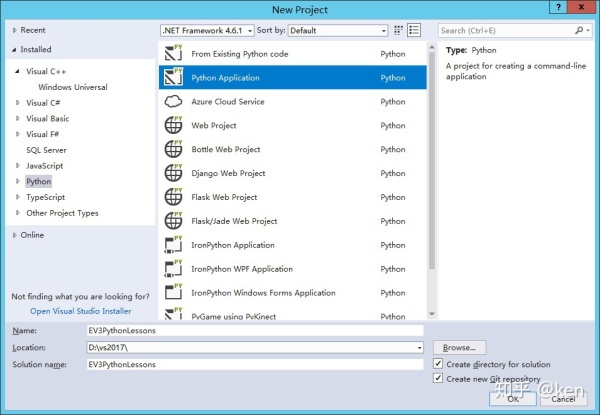Click the Python Application template icon
The image size is (600, 415).
point(173,77)
